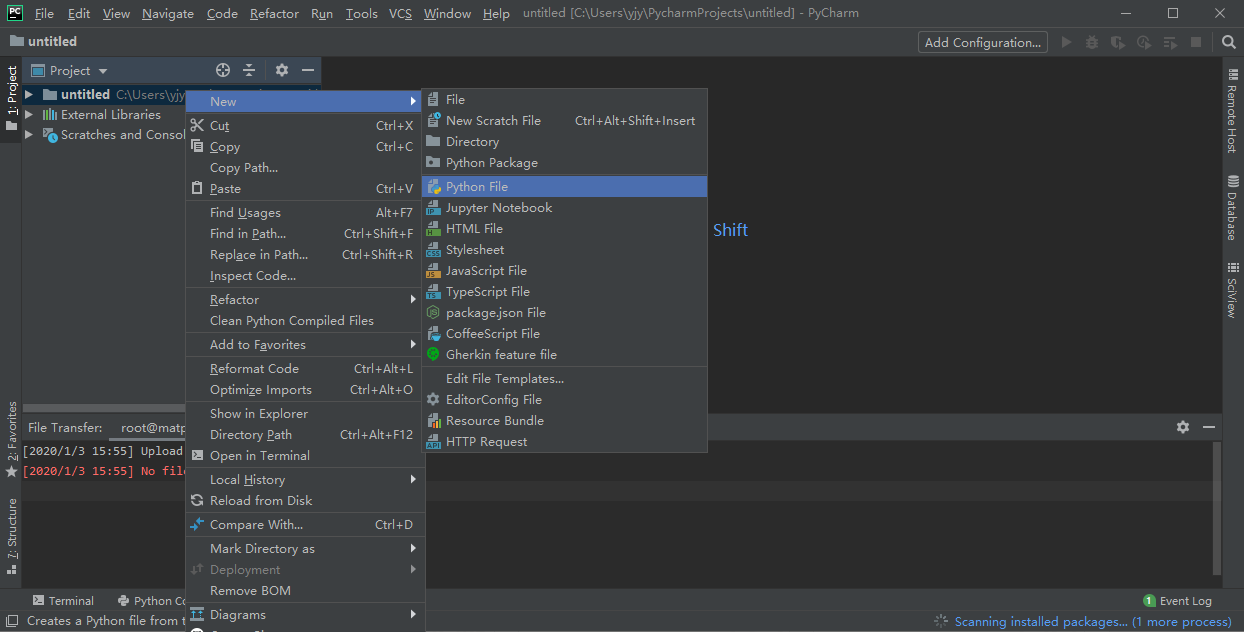
Task: Click the Search Everywhere magnifier icon
Action: pyautogui.click(x=1227, y=42)
